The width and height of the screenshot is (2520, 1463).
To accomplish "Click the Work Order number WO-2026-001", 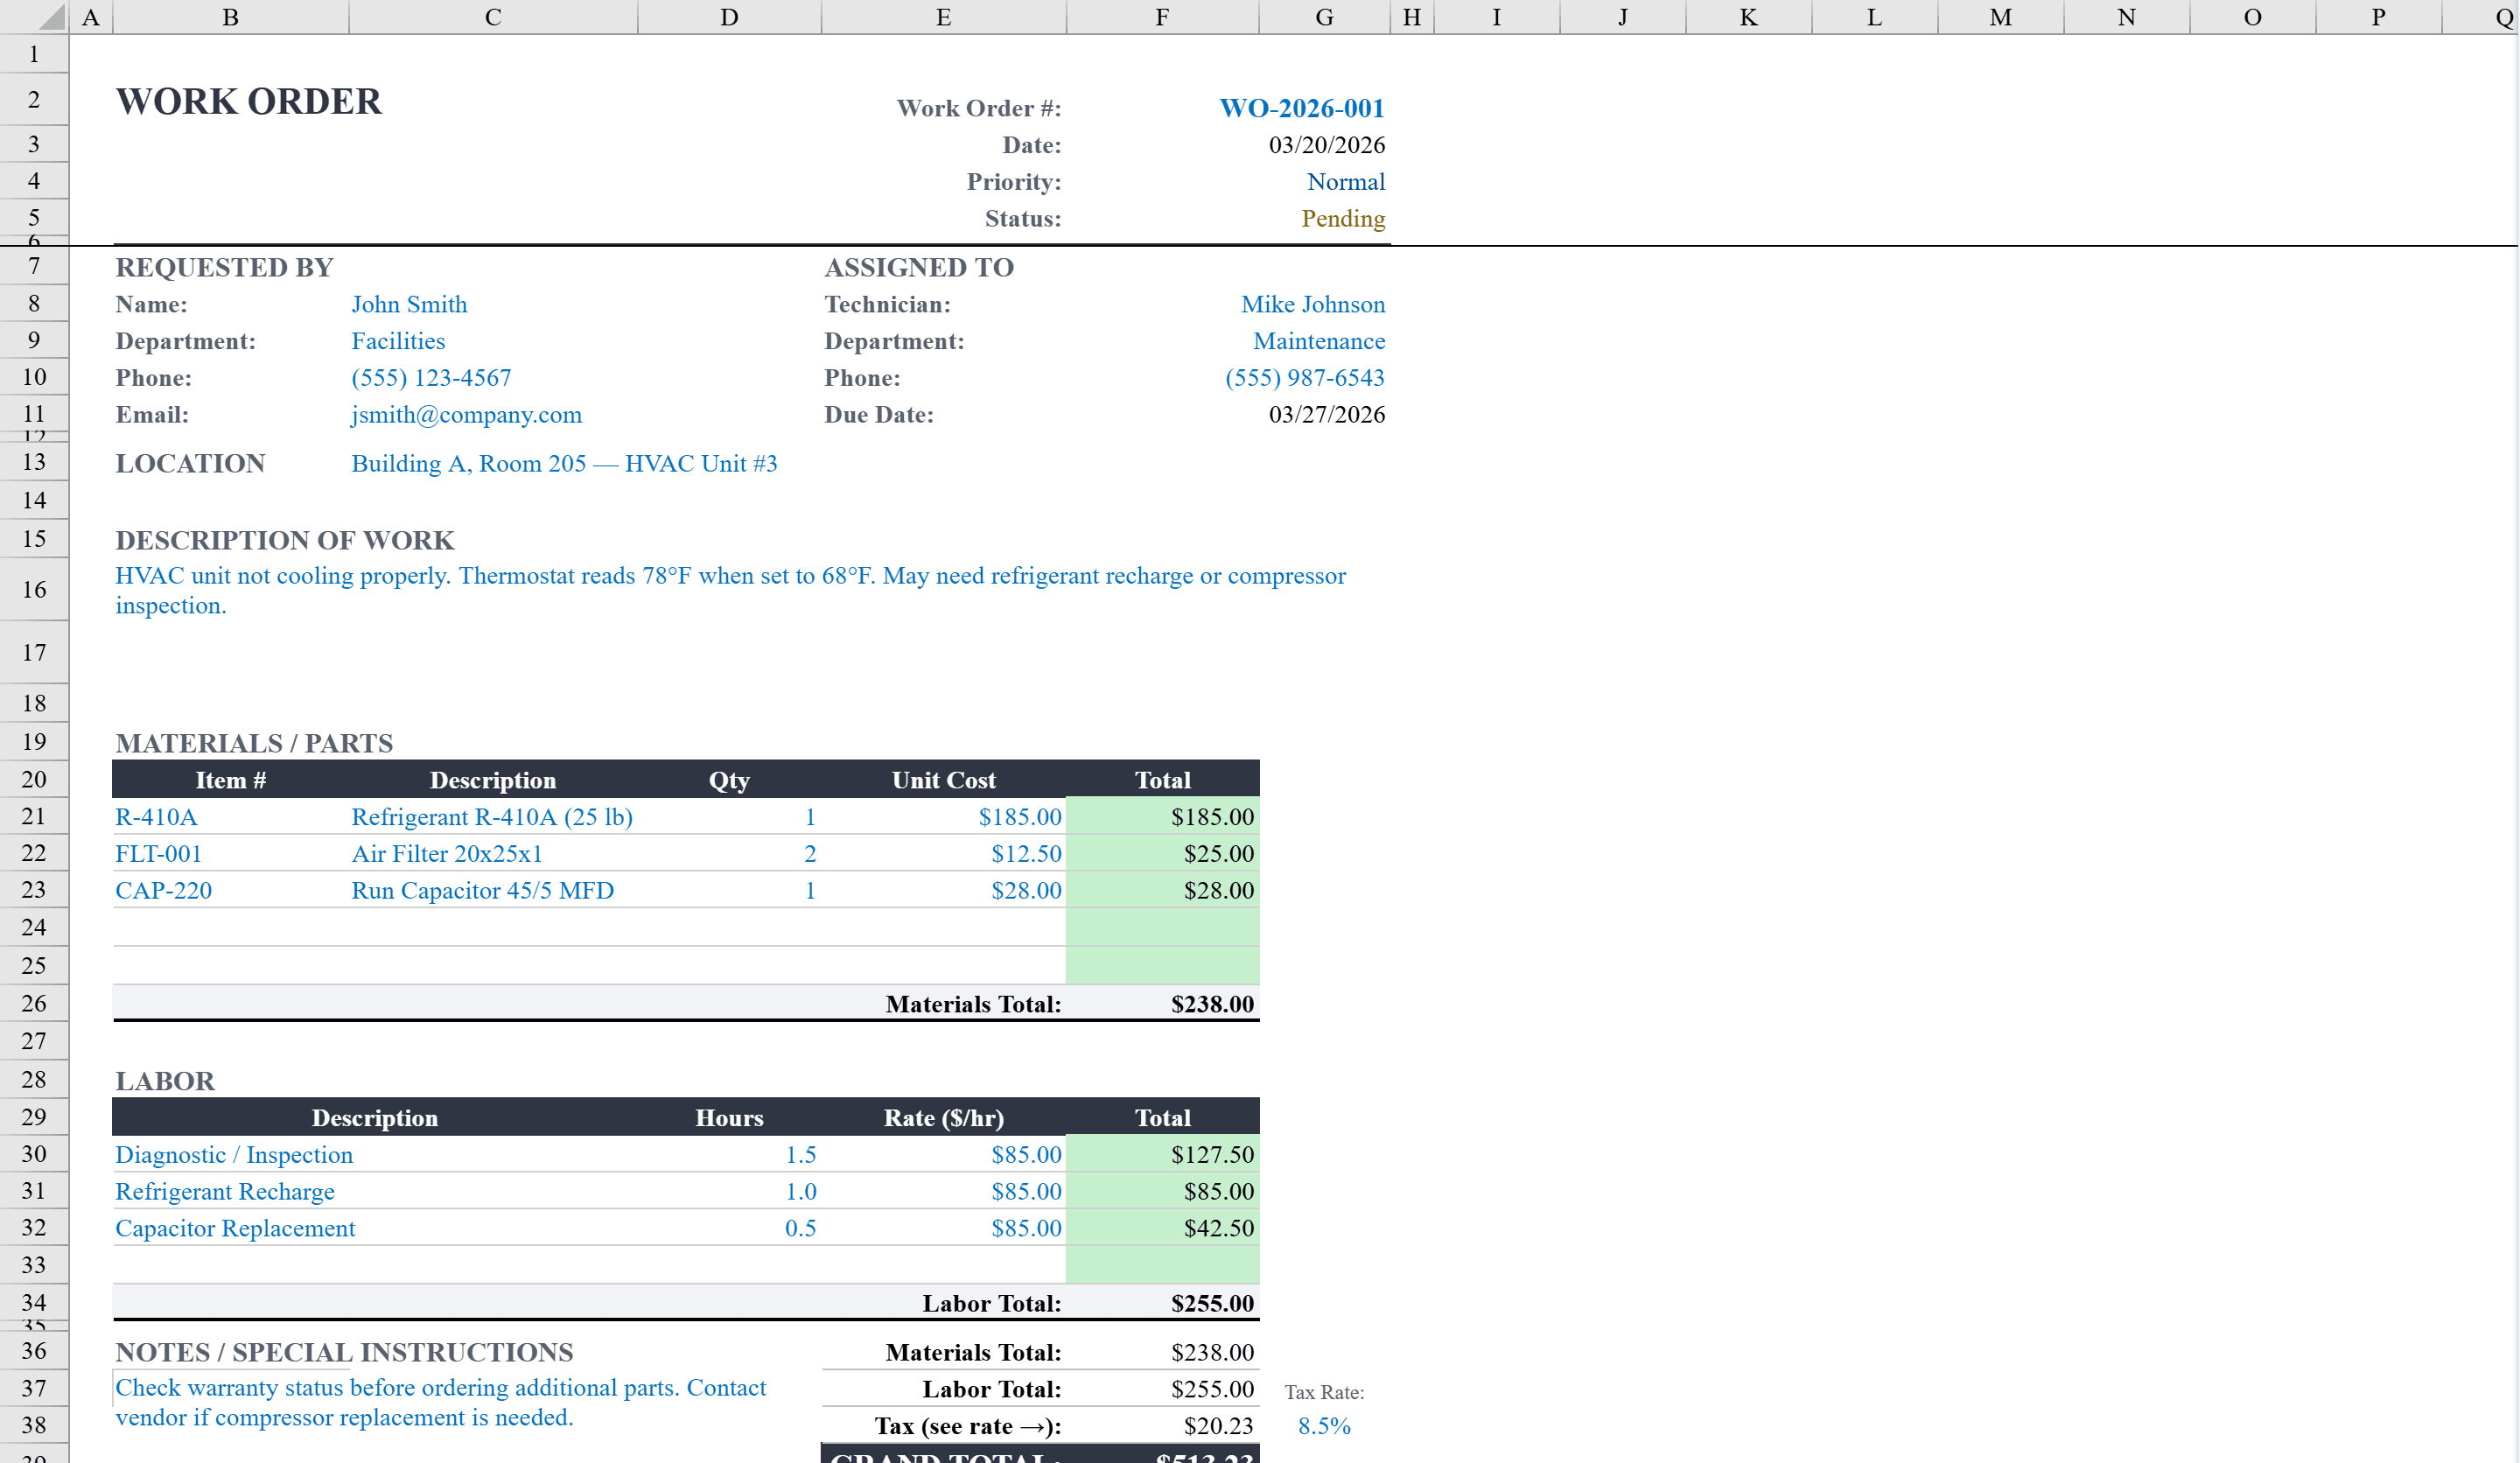I will (x=1301, y=108).
